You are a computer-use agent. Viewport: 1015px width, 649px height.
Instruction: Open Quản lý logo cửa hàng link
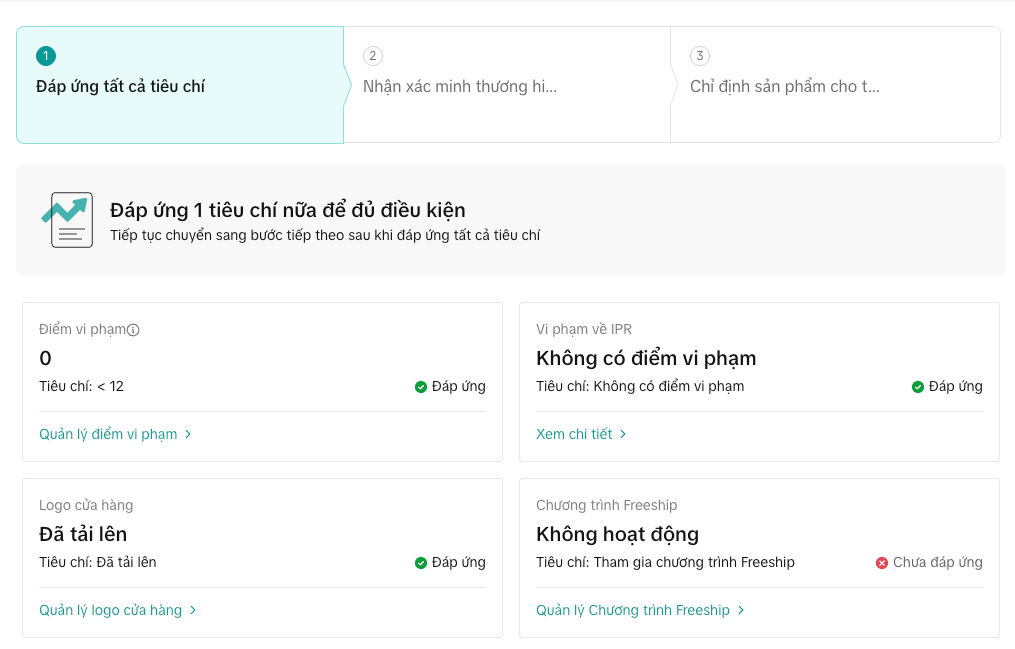click(110, 611)
